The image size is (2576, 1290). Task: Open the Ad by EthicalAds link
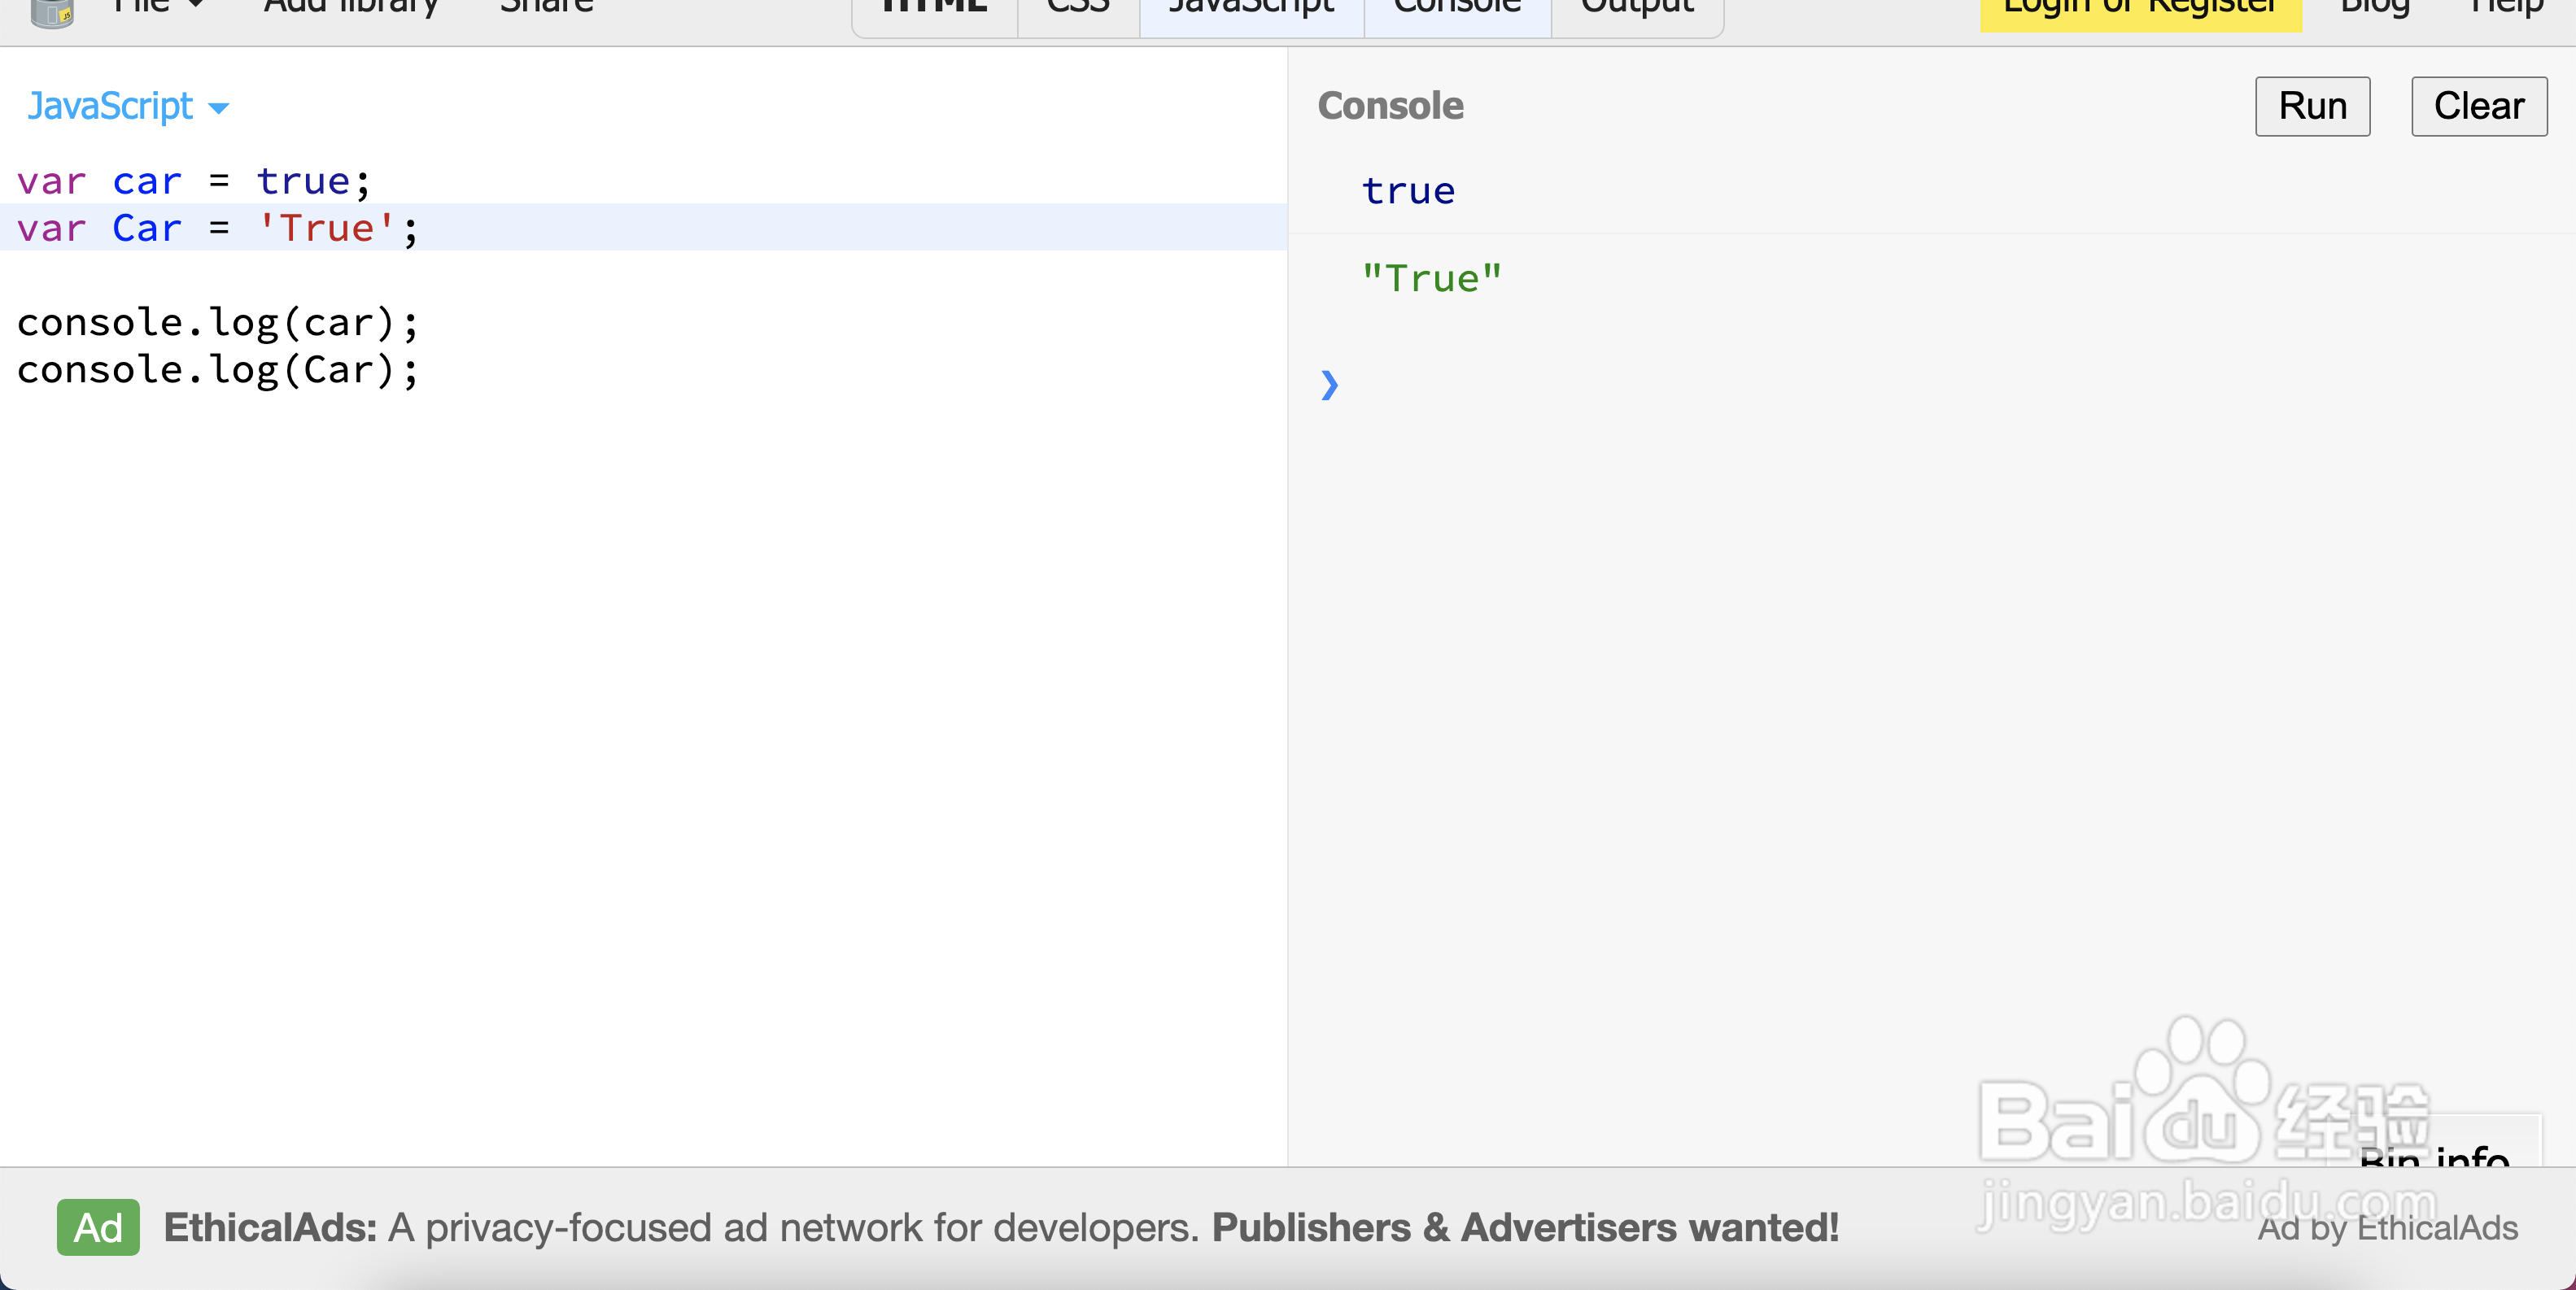2387,1228
